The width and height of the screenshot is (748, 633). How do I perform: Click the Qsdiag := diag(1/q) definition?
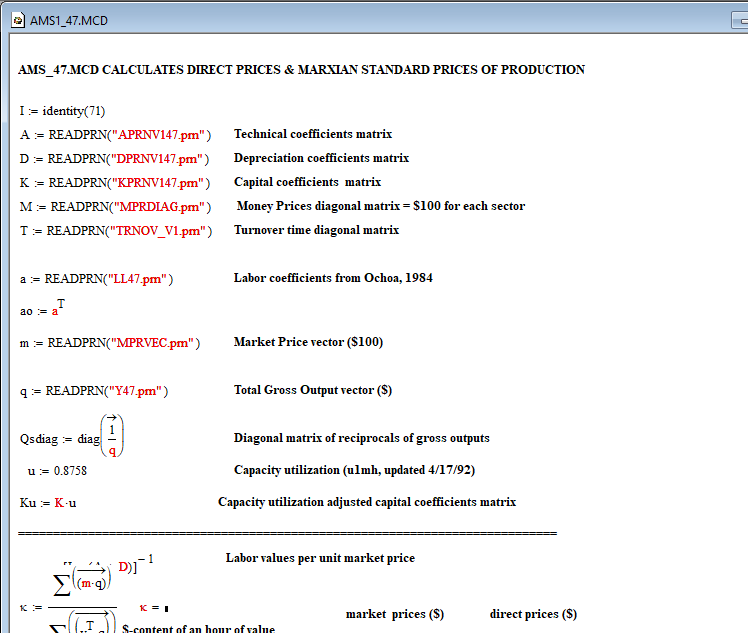(72, 436)
